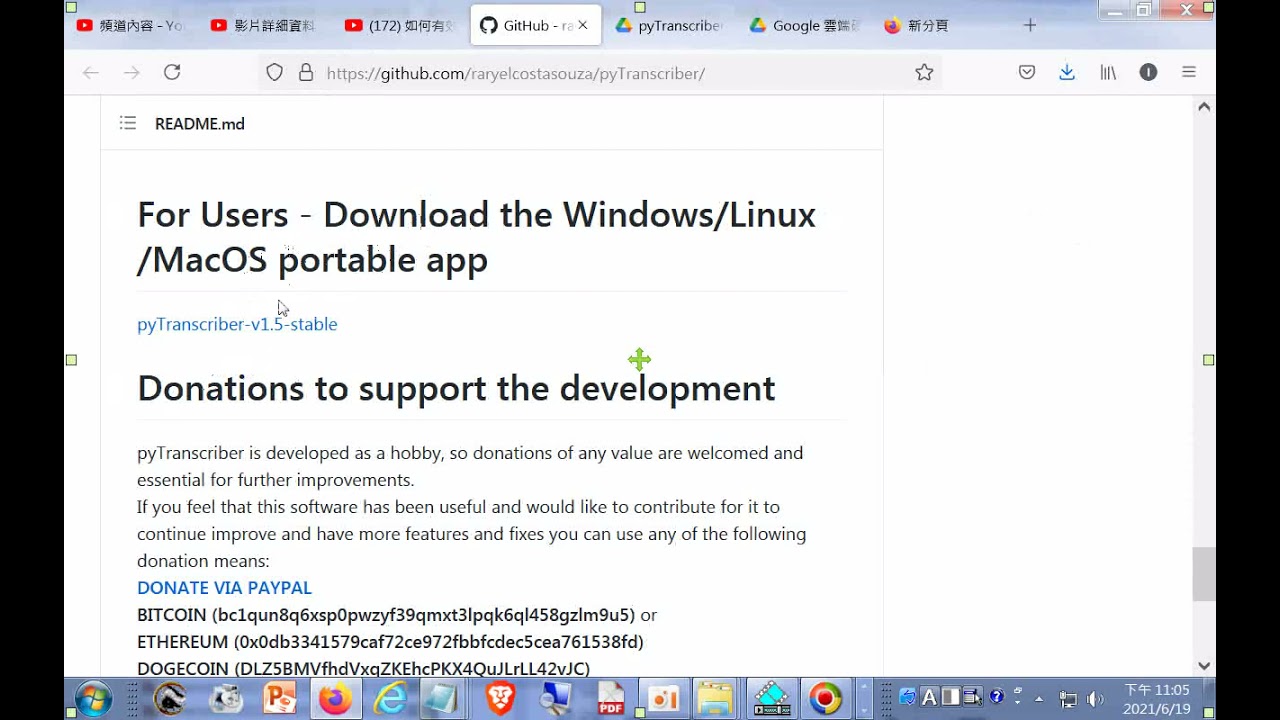Open Chrome from the taskbar
The height and width of the screenshot is (720, 1280).
826,698
